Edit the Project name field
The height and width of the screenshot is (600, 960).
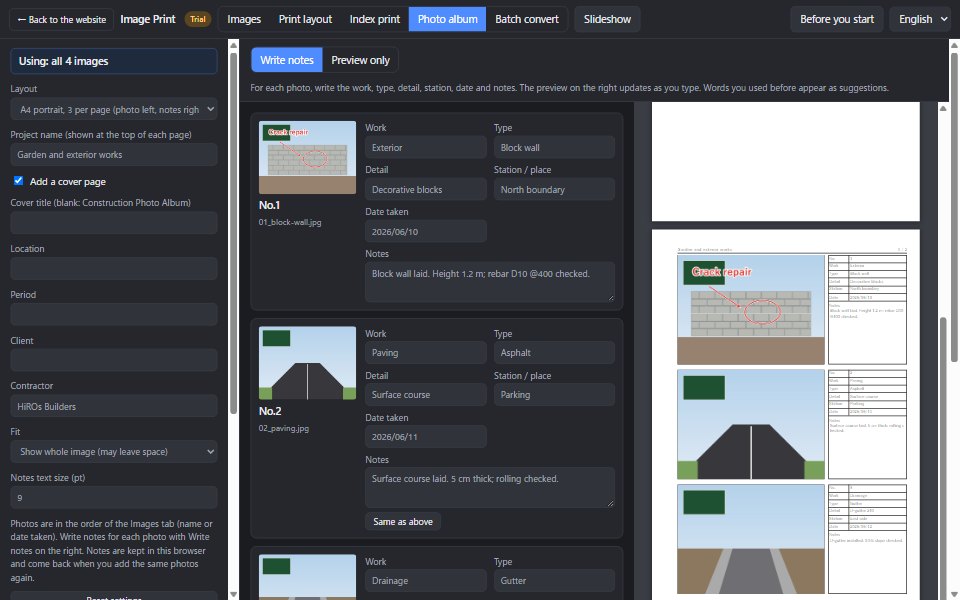point(114,155)
